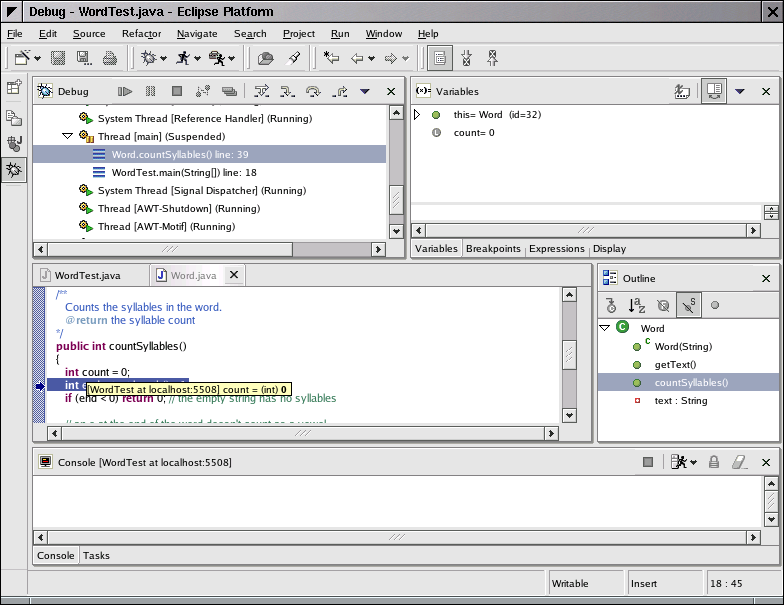784x605 pixels.
Task: Open the Refactor menu
Action: (x=141, y=34)
